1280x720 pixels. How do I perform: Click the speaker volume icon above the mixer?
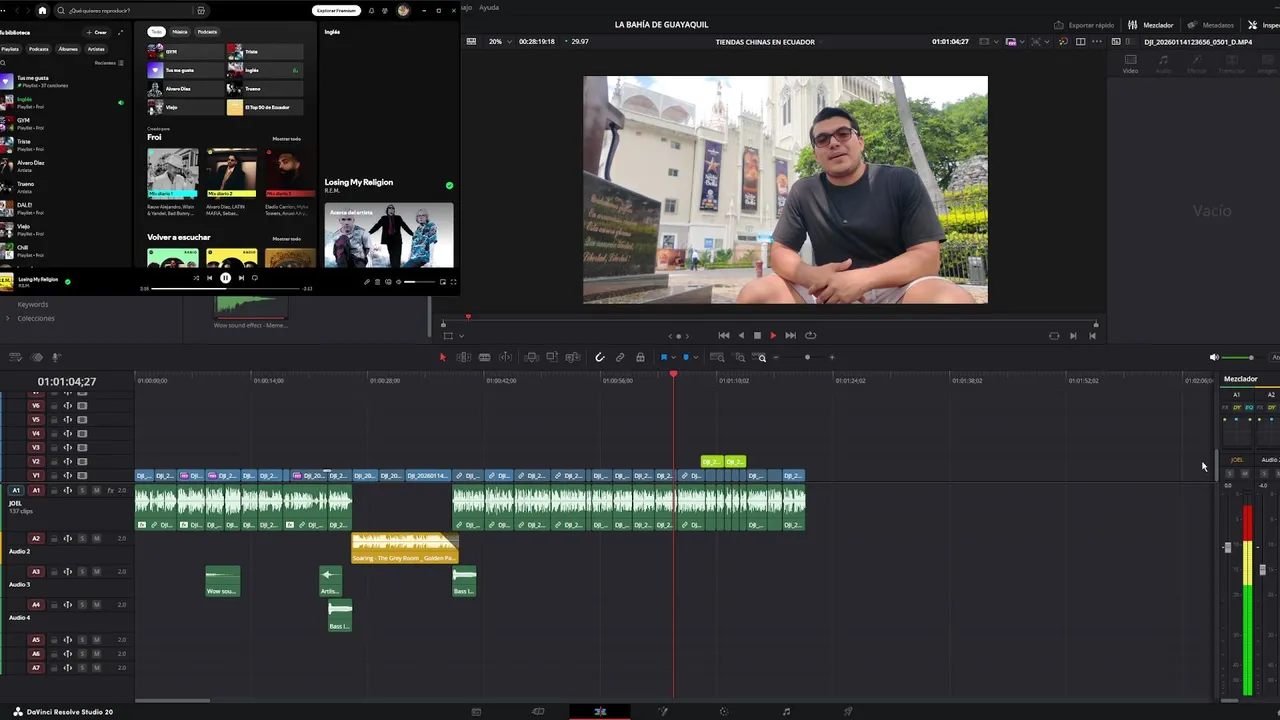(1214, 357)
